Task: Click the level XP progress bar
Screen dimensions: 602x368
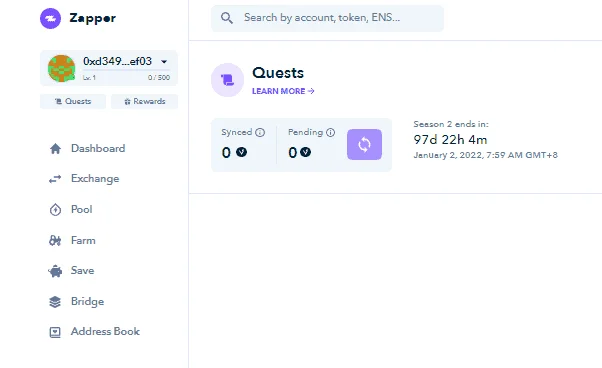Action: pos(126,70)
